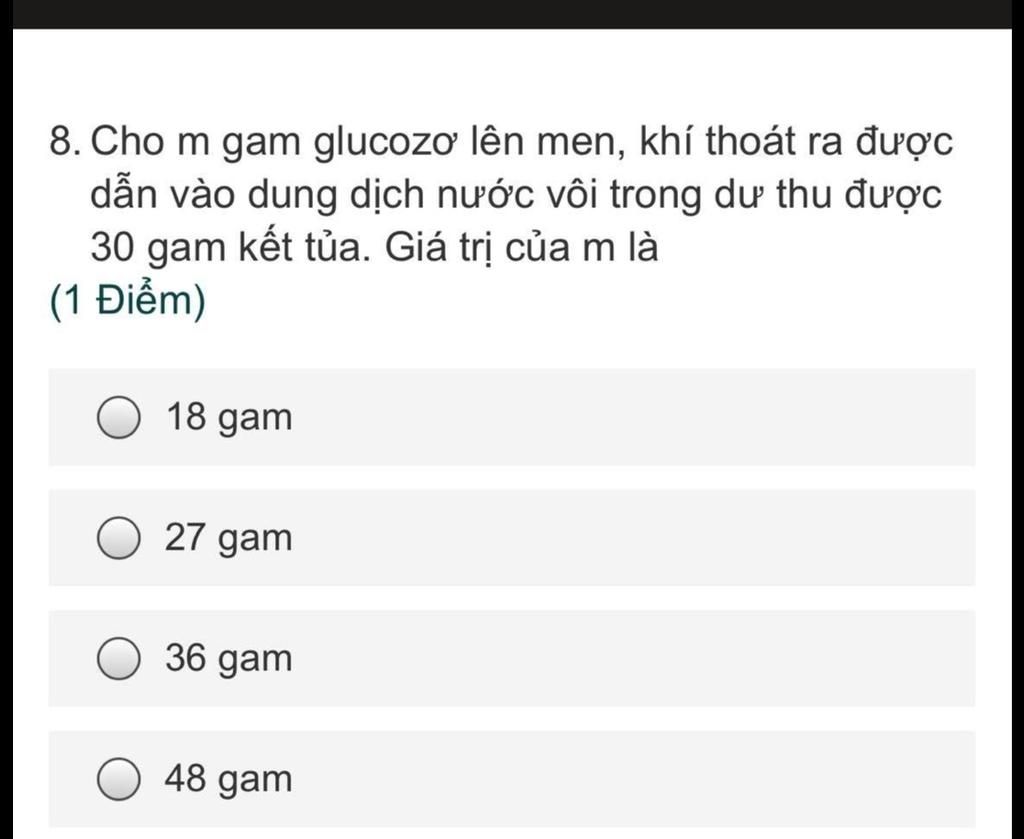Select the 27 gam radio button
This screenshot has height=839, width=1024.
pos(118,538)
